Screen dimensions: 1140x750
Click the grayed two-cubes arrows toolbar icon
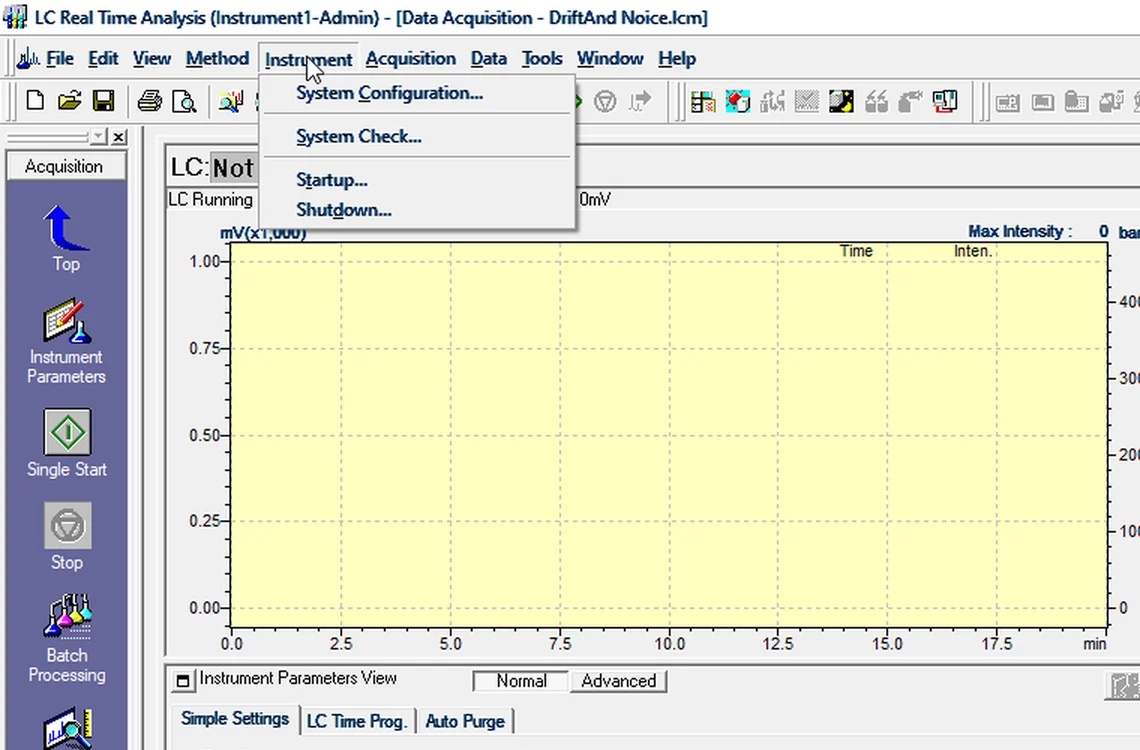(772, 102)
